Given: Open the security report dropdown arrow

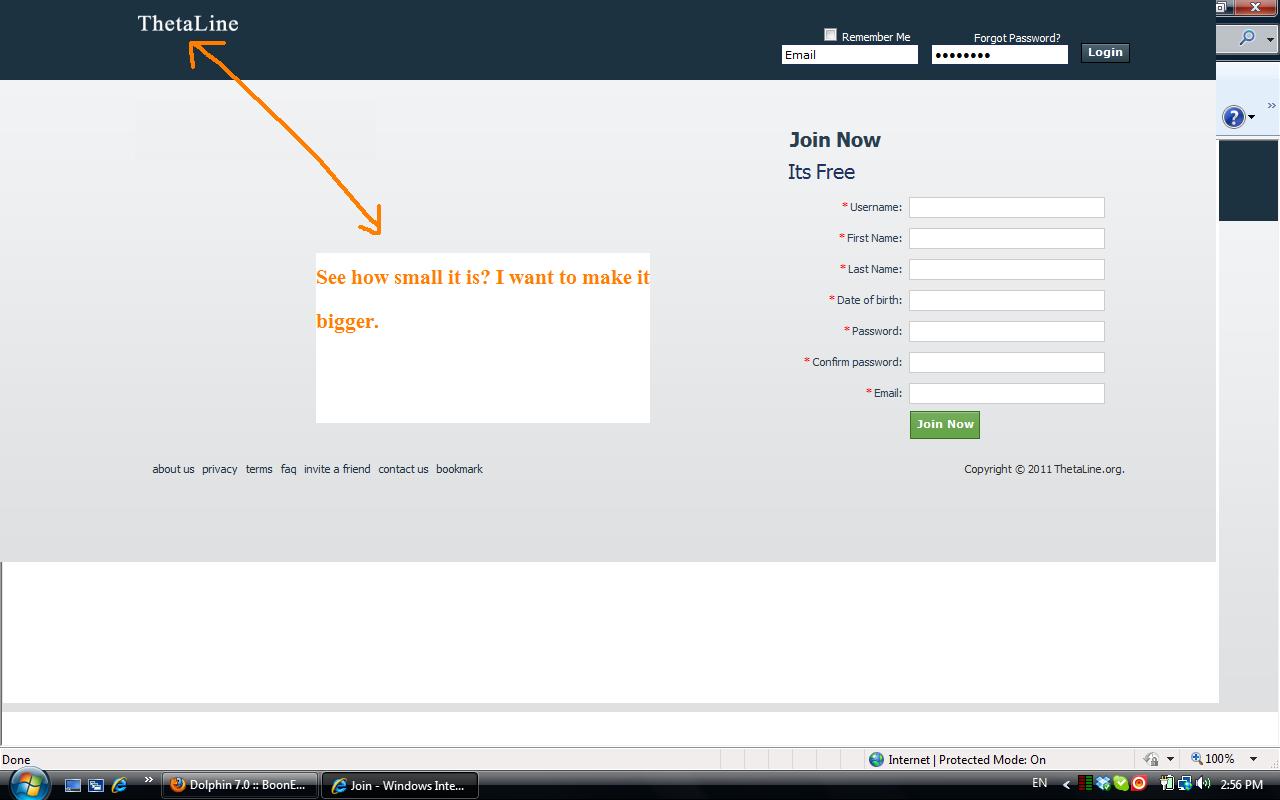Looking at the screenshot, I should pos(1170,760).
